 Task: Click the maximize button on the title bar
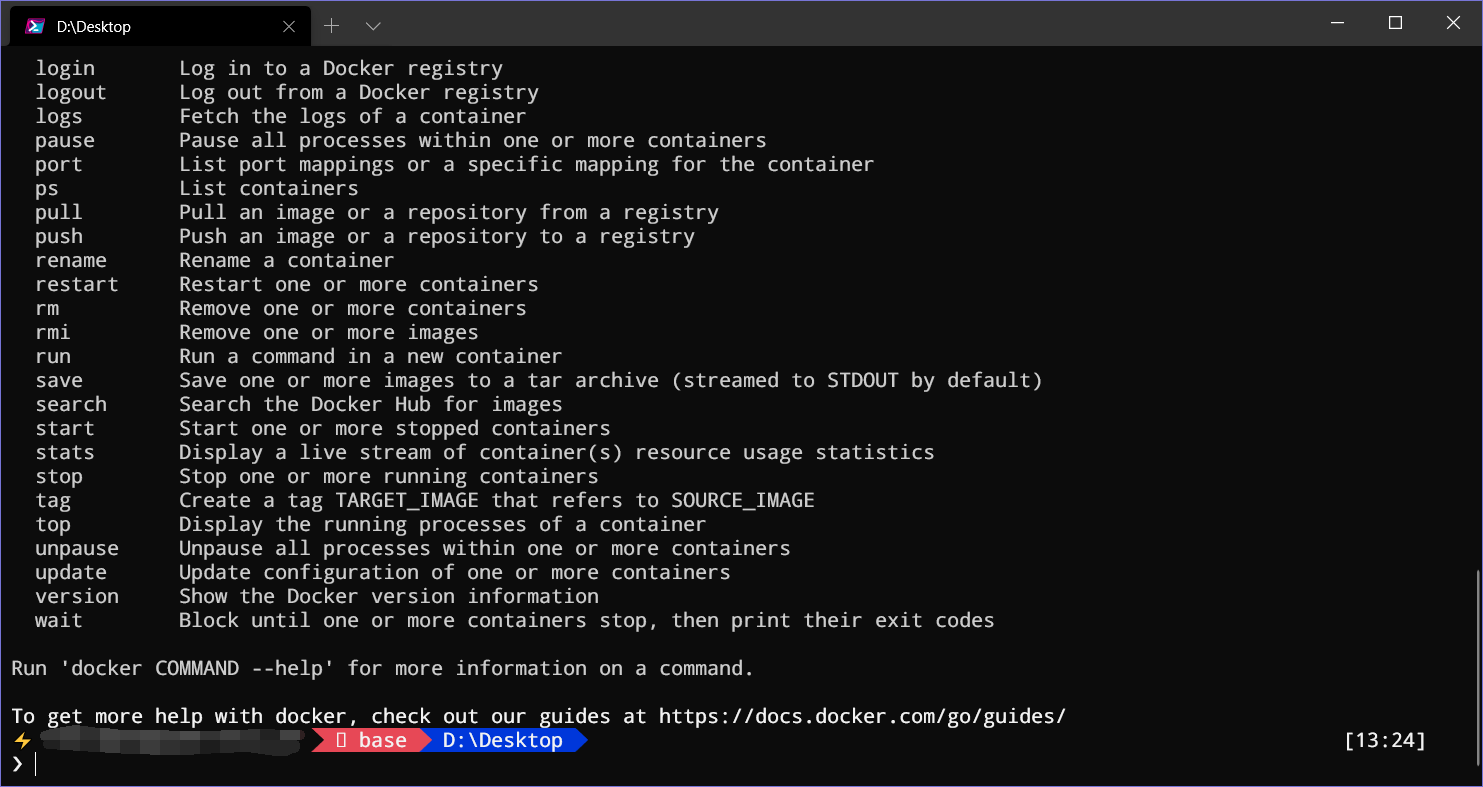tap(1395, 22)
